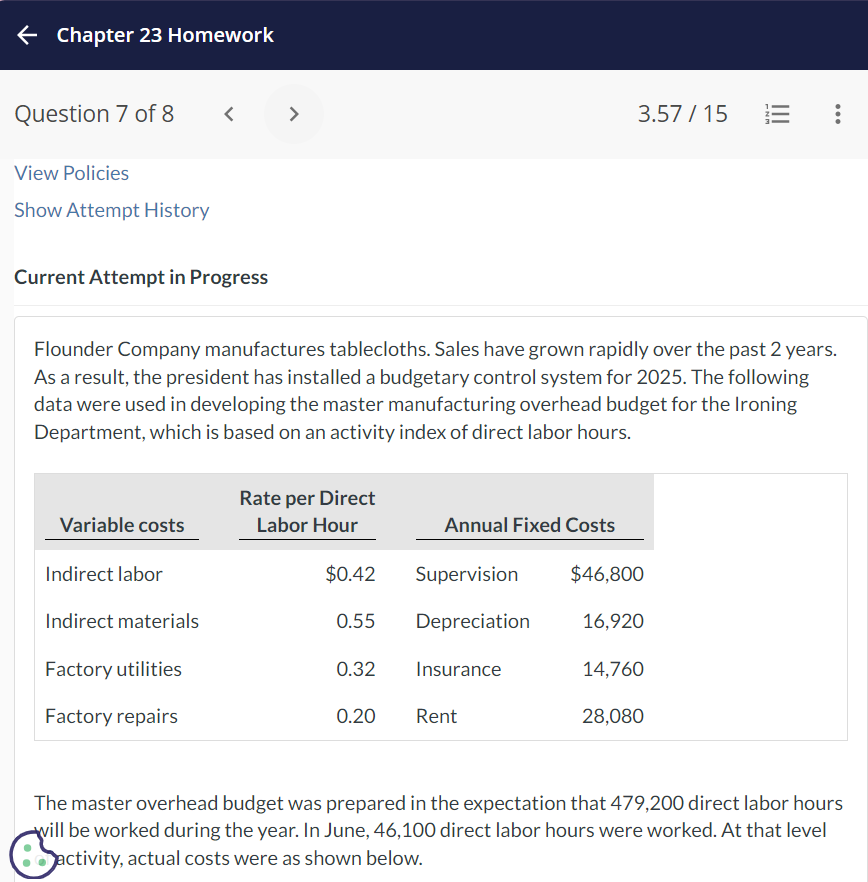Open the three-dot overflow menu
The width and height of the screenshot is (868, 882).
click(838, 114)
